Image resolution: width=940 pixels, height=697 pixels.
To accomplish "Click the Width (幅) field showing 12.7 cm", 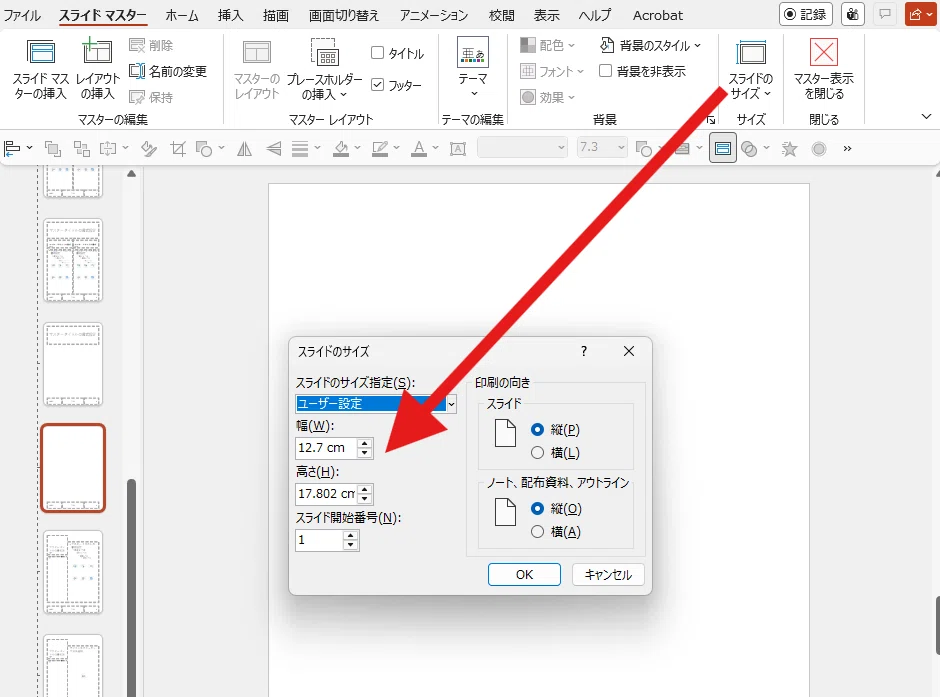I will (x=328, y=448).
